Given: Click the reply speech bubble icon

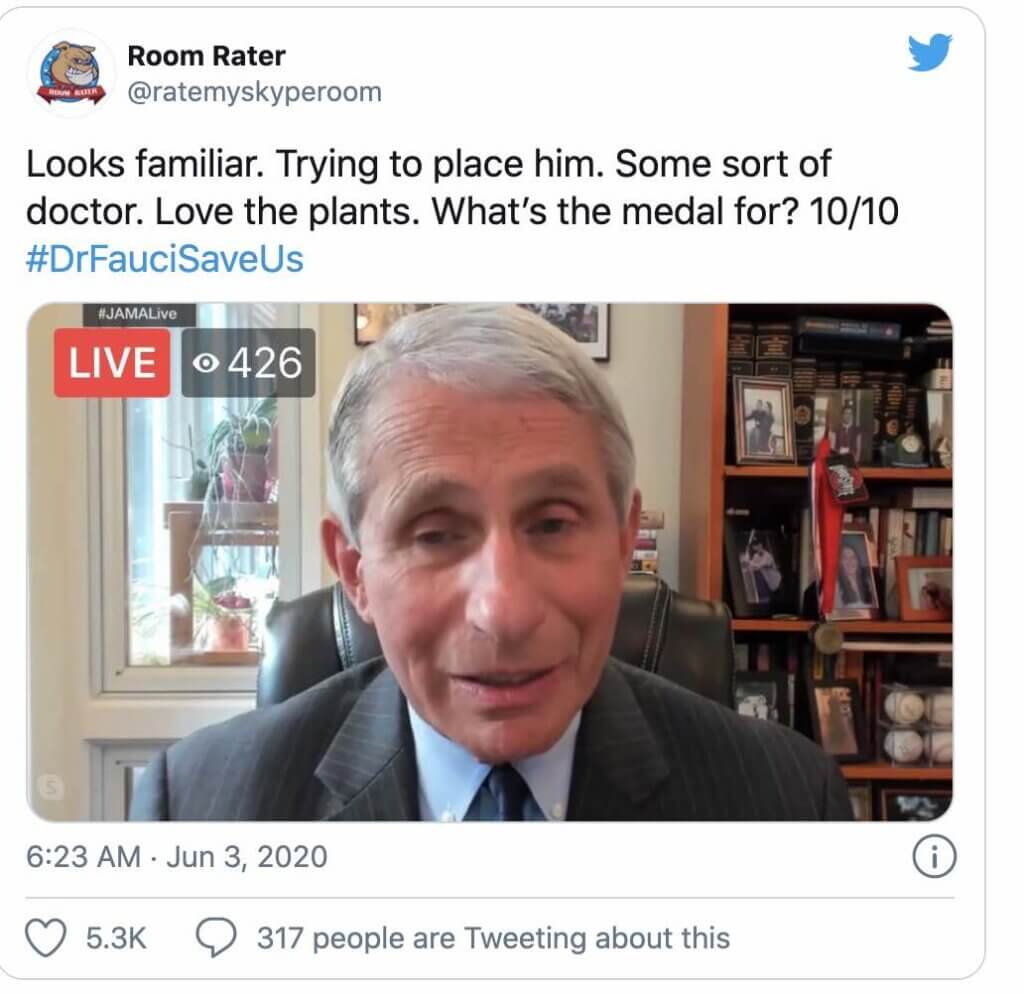Looking at the screenshot, I should [216, 938].
